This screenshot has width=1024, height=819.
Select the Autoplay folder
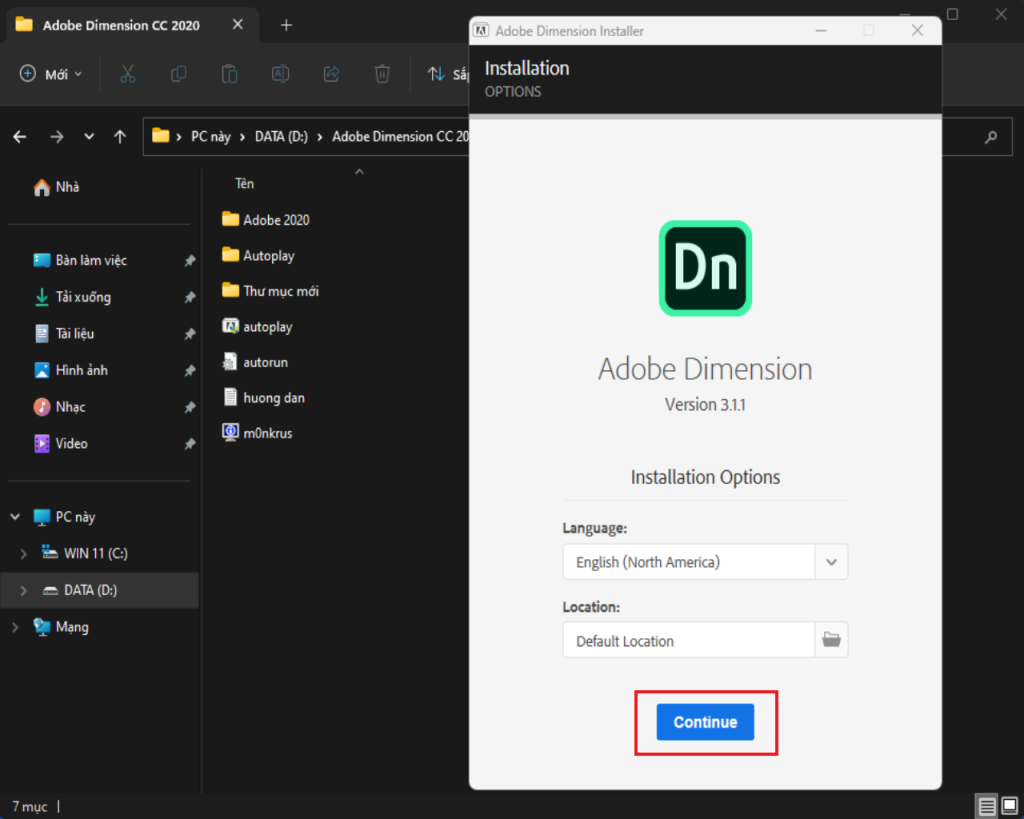(x=258, y=255)
